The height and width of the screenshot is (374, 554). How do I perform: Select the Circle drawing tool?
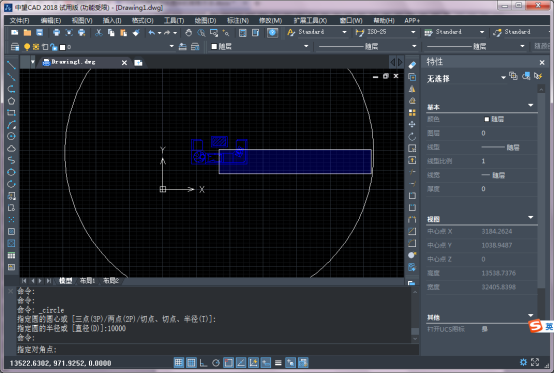click(x=11, y=136)
